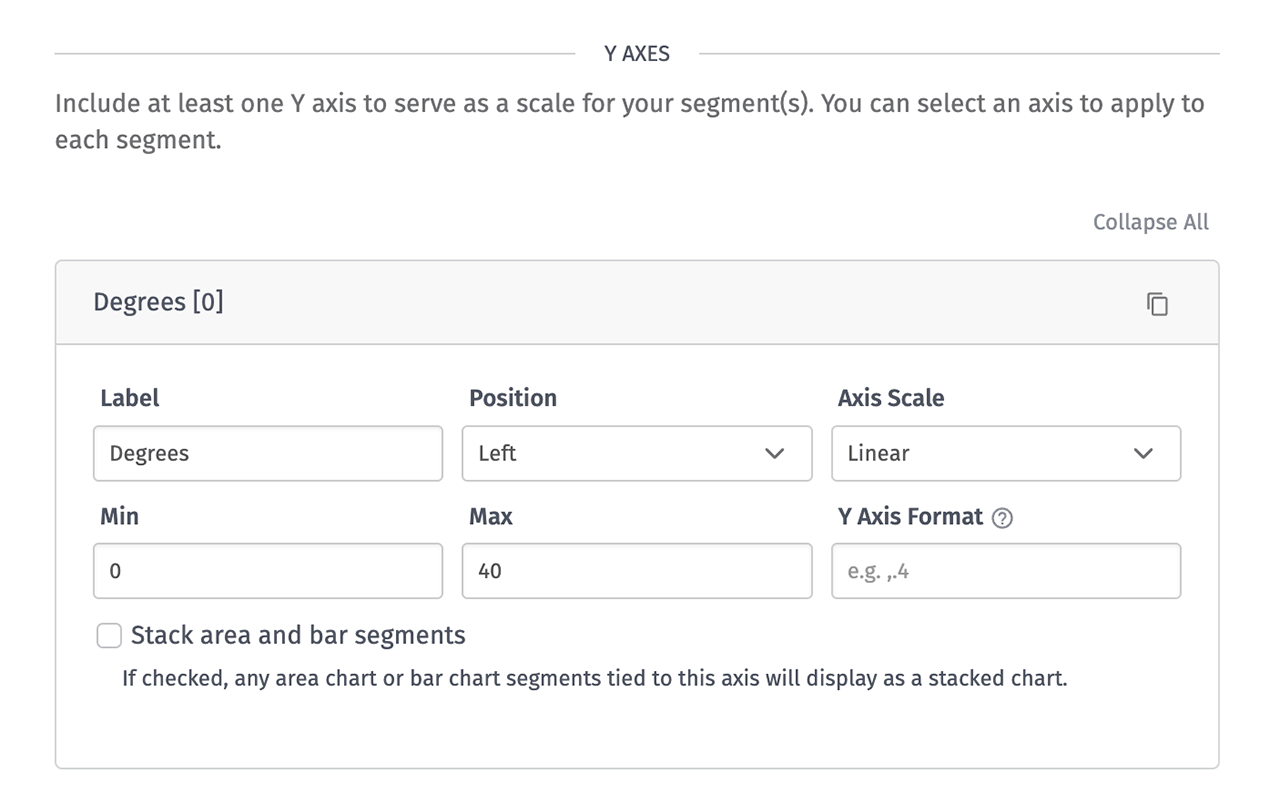The image size is (1280, 794).
Task: Click the Collapse All link
Action: point(1150,222)
